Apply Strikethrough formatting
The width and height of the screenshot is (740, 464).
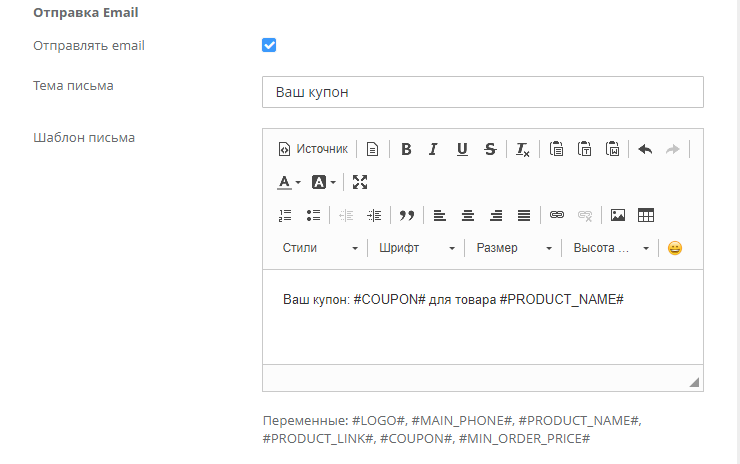point(490,149)
